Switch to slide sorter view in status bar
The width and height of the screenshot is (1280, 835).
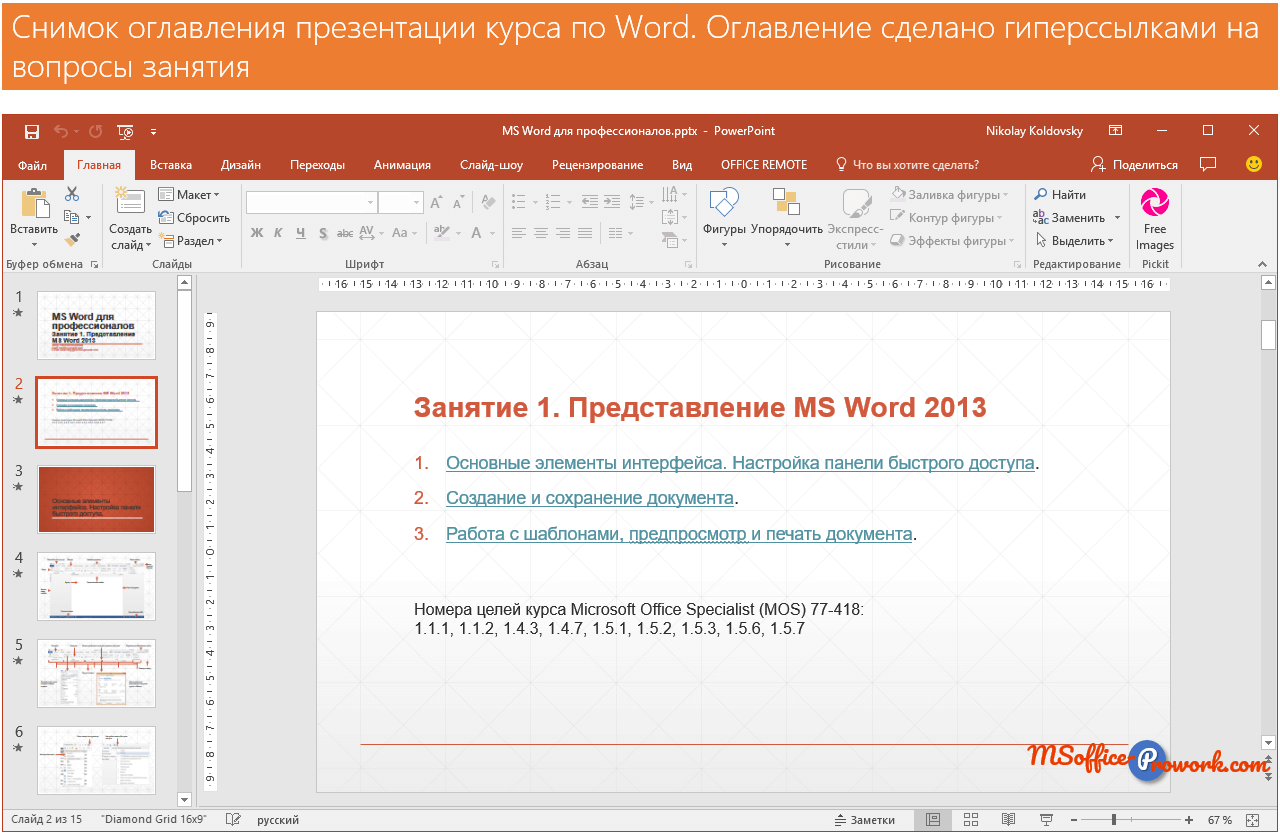970,819
